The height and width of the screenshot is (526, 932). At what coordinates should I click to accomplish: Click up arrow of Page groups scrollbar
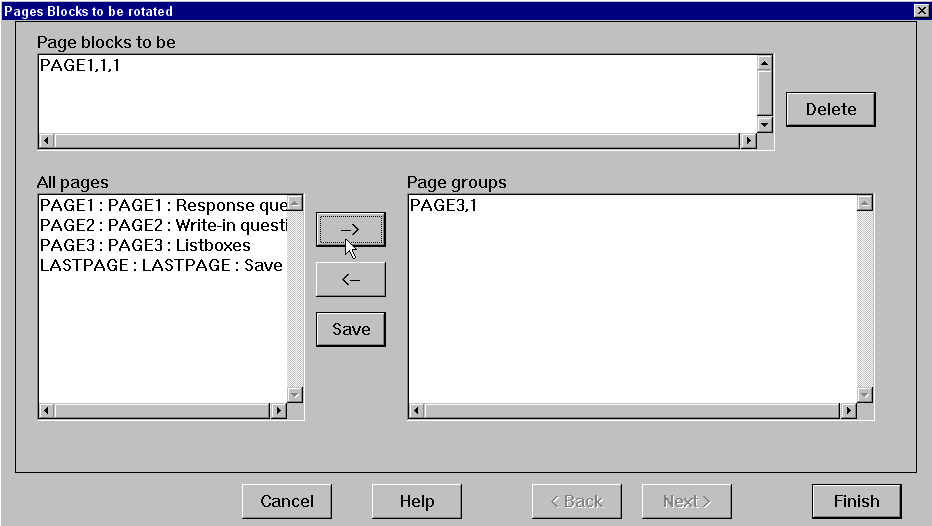pos(865,203)
